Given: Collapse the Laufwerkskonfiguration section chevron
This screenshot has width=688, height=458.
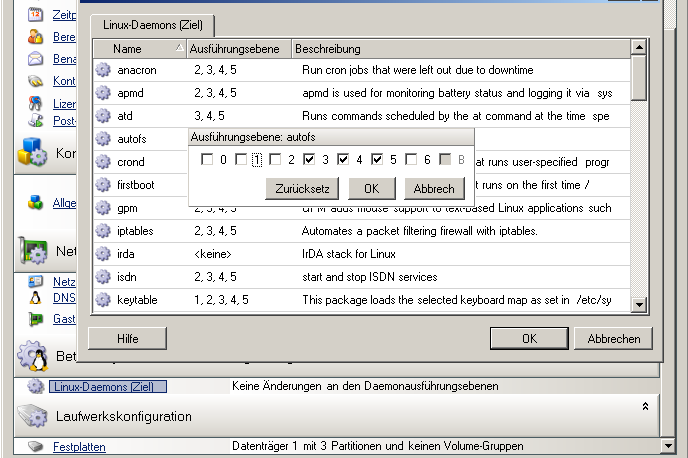Looking at the screenshot, I should point(645,406).
